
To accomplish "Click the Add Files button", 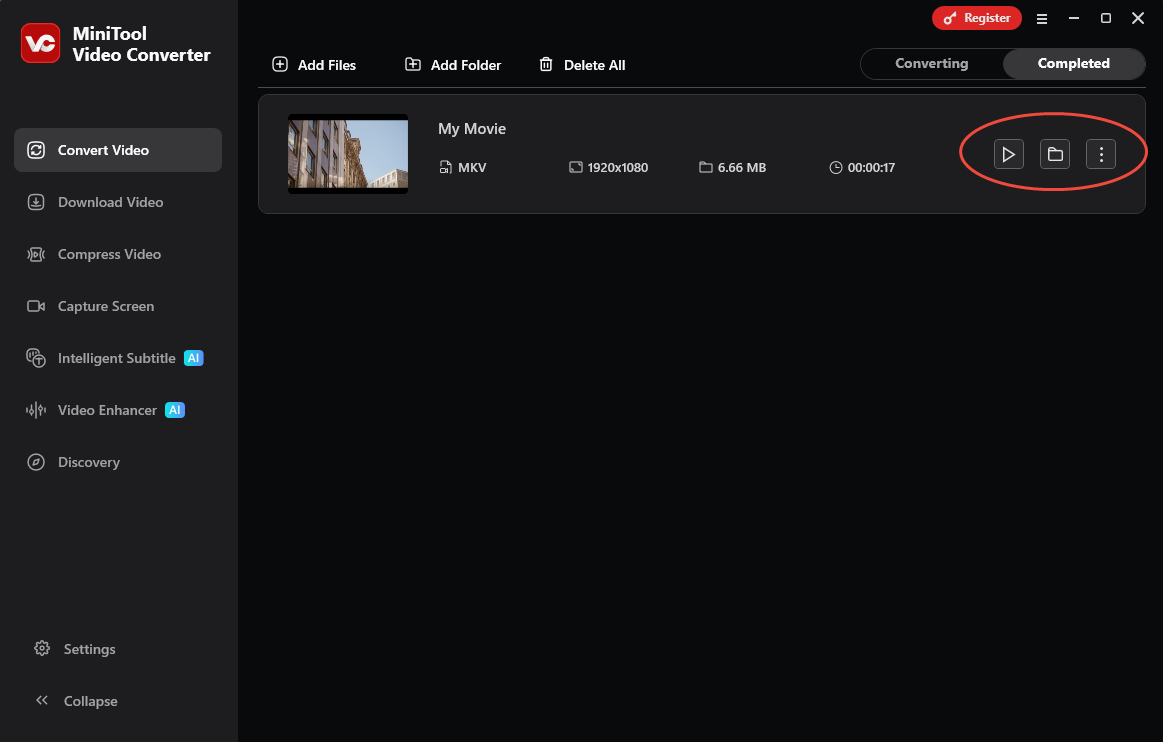I will click(314, 65).
